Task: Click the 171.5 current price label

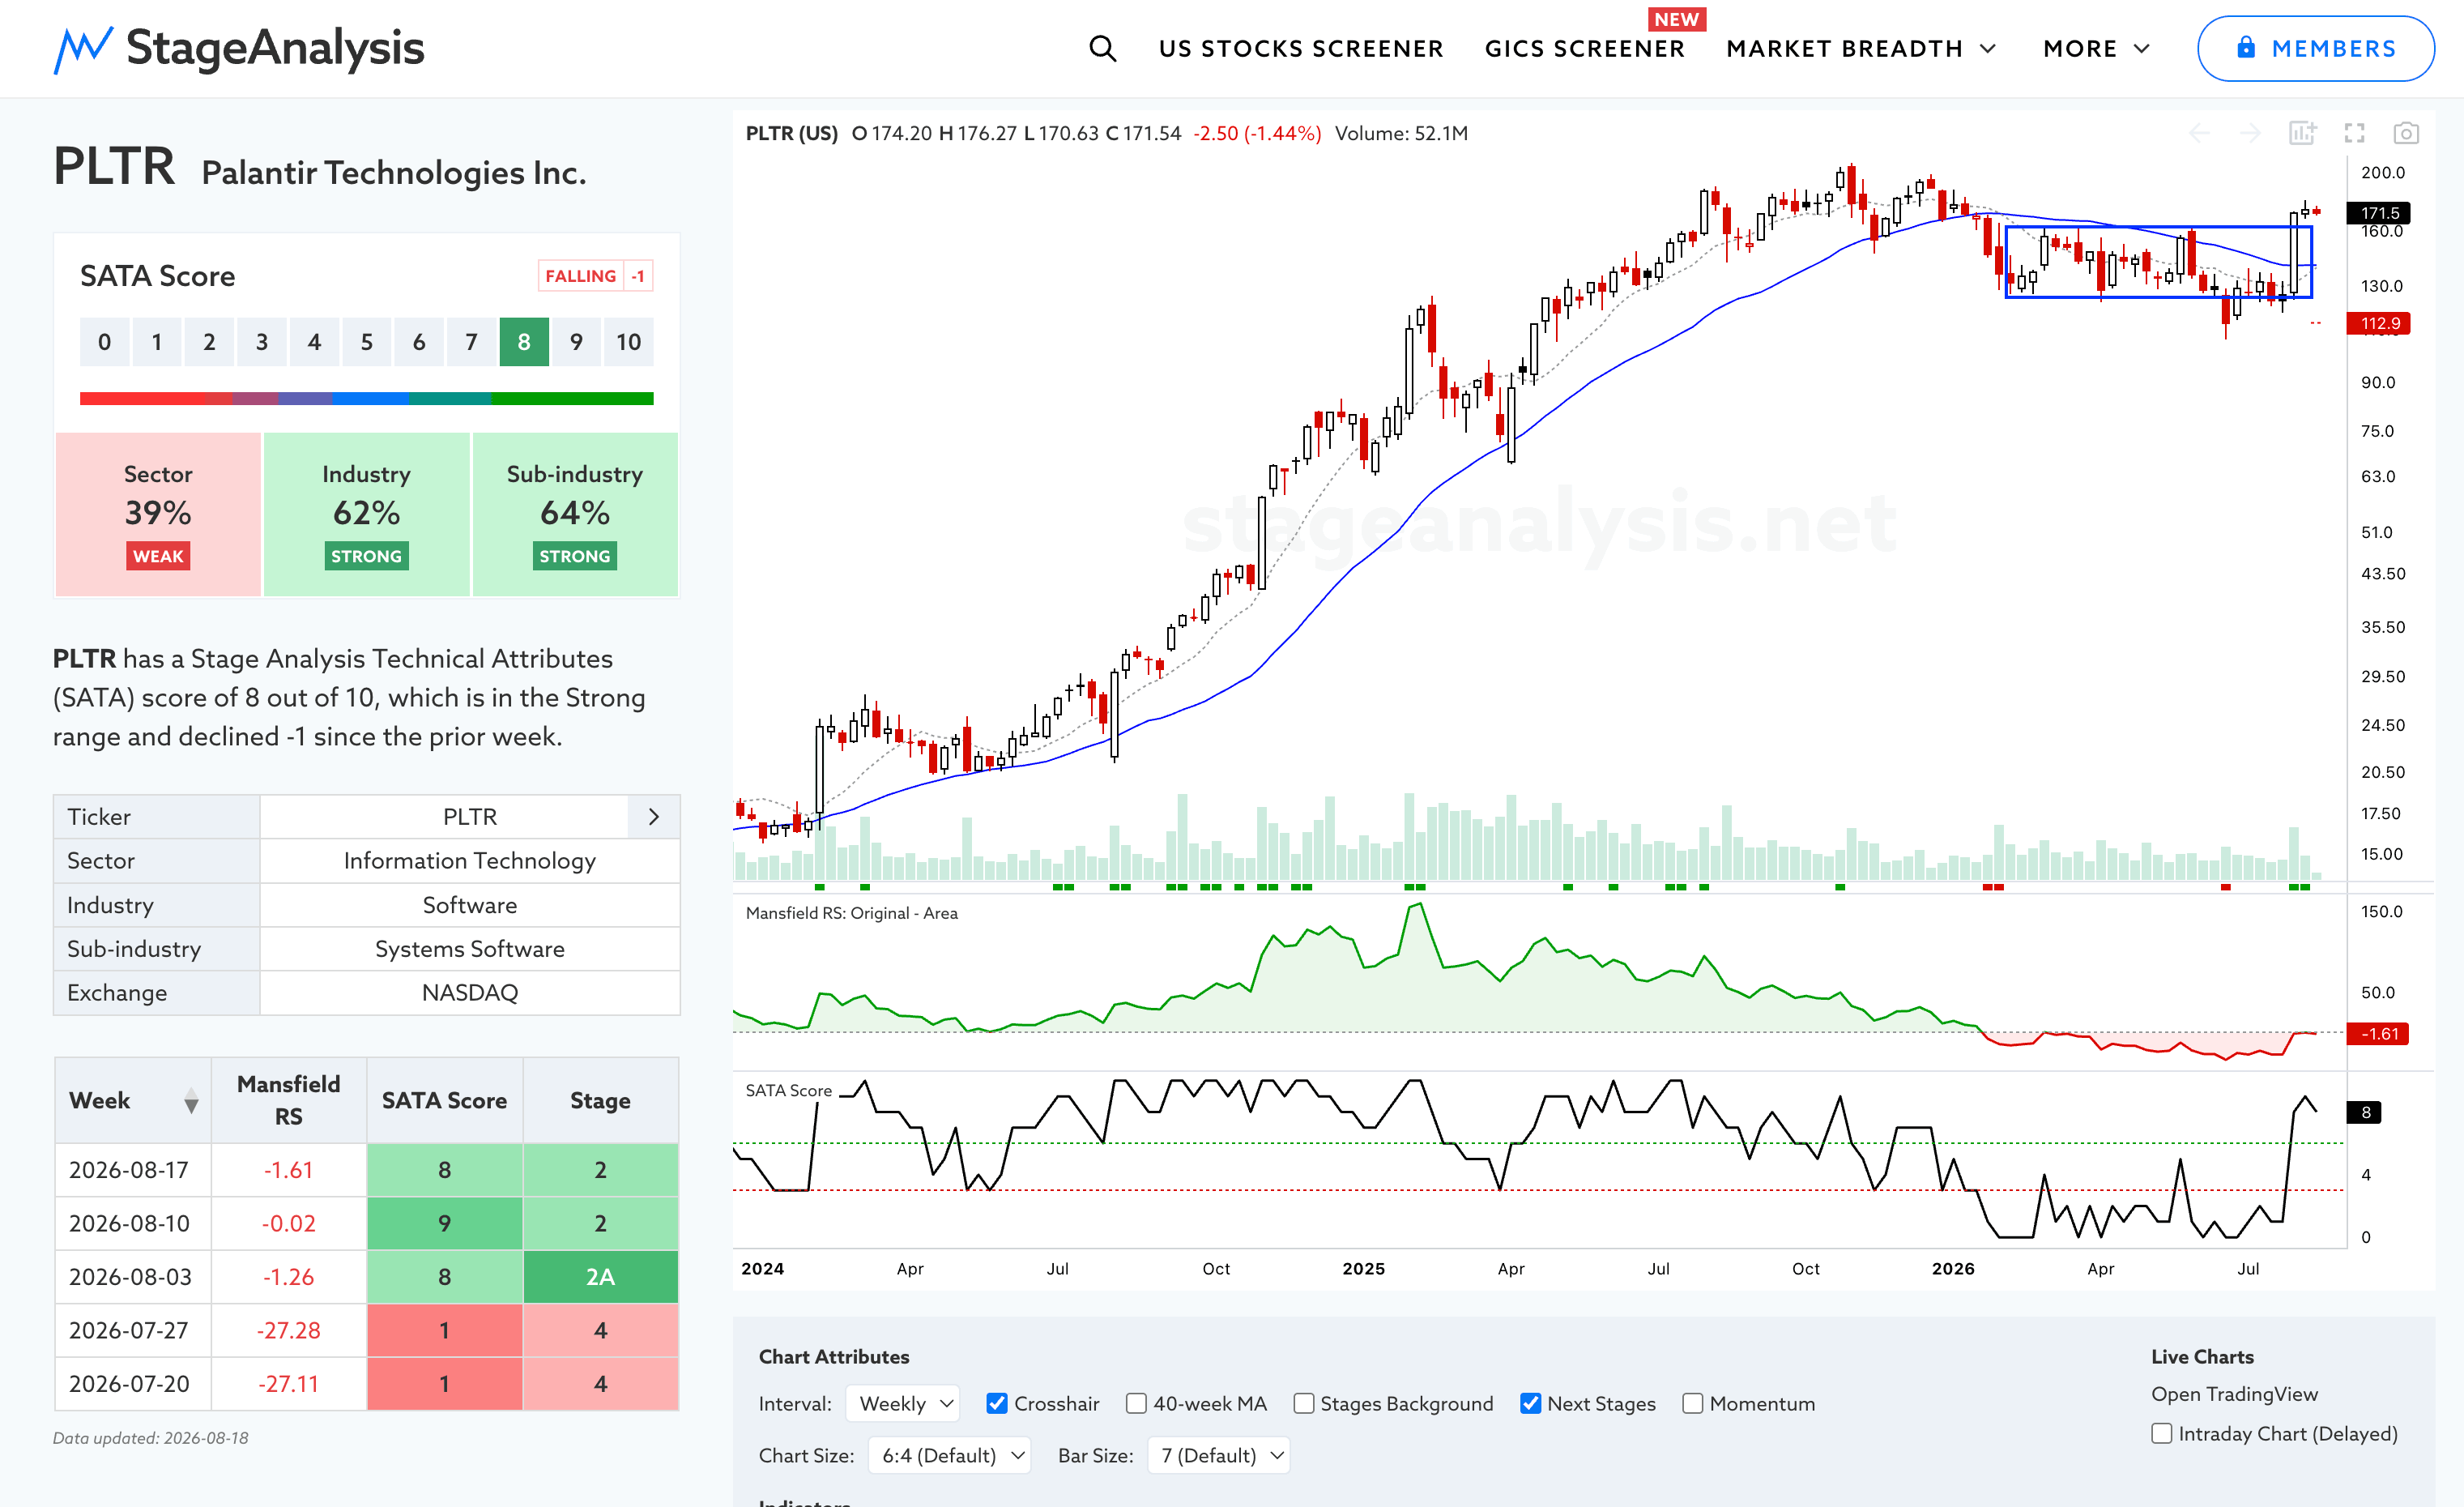Action: 2379,213
